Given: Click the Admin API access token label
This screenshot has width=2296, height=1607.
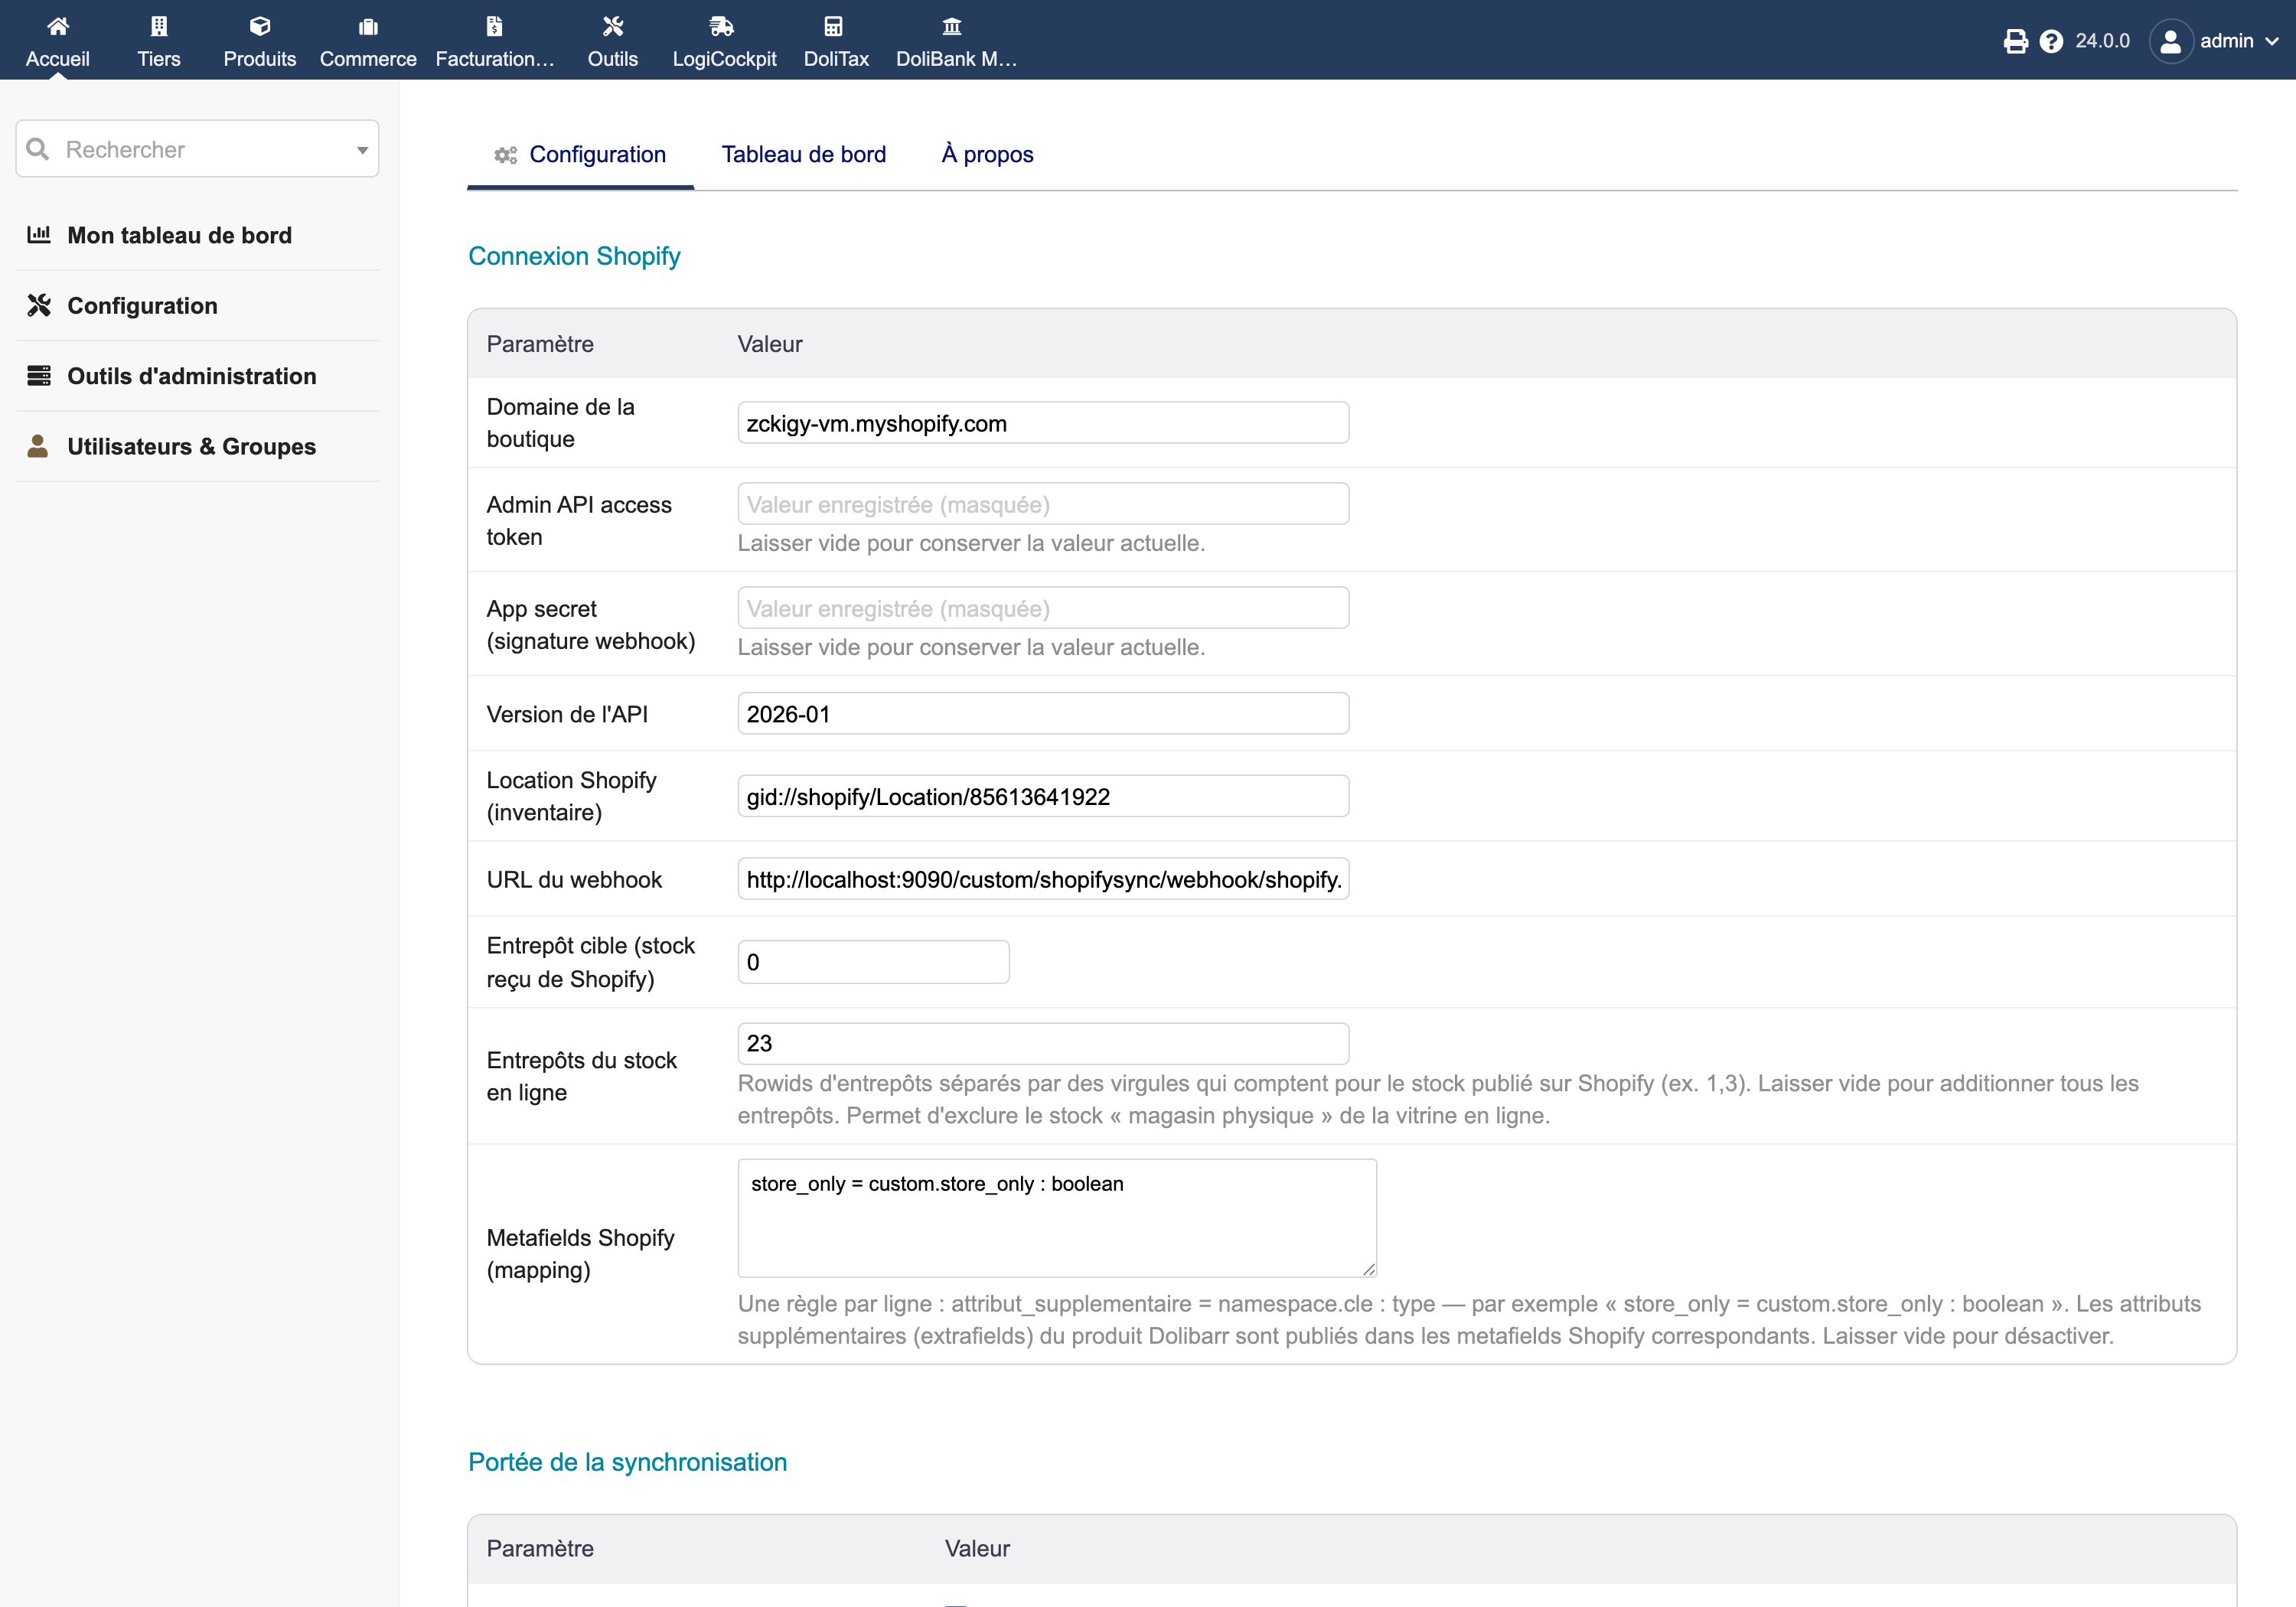Looking at the screenshot, I should 579,520.
